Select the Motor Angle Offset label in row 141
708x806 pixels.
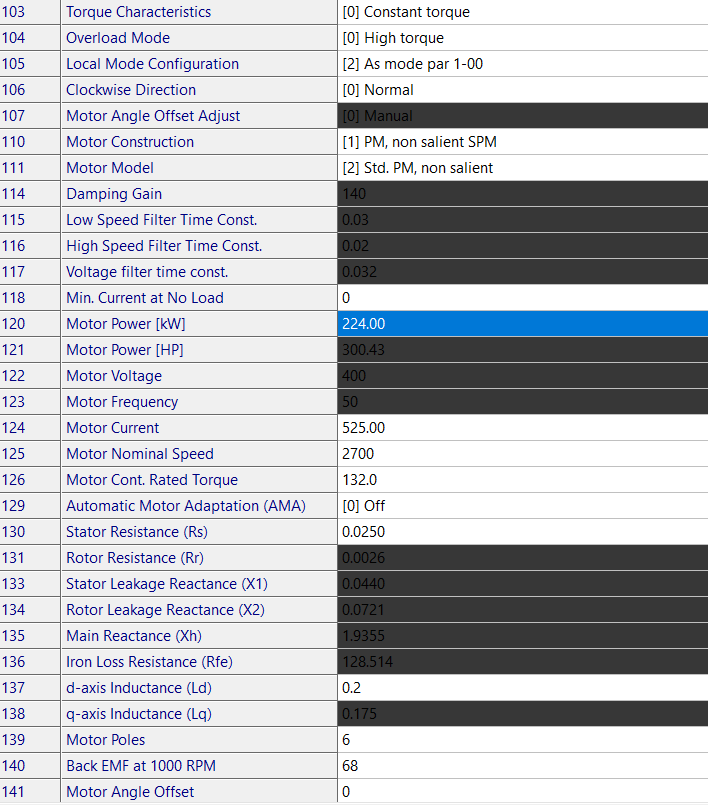tap(130, 792)
